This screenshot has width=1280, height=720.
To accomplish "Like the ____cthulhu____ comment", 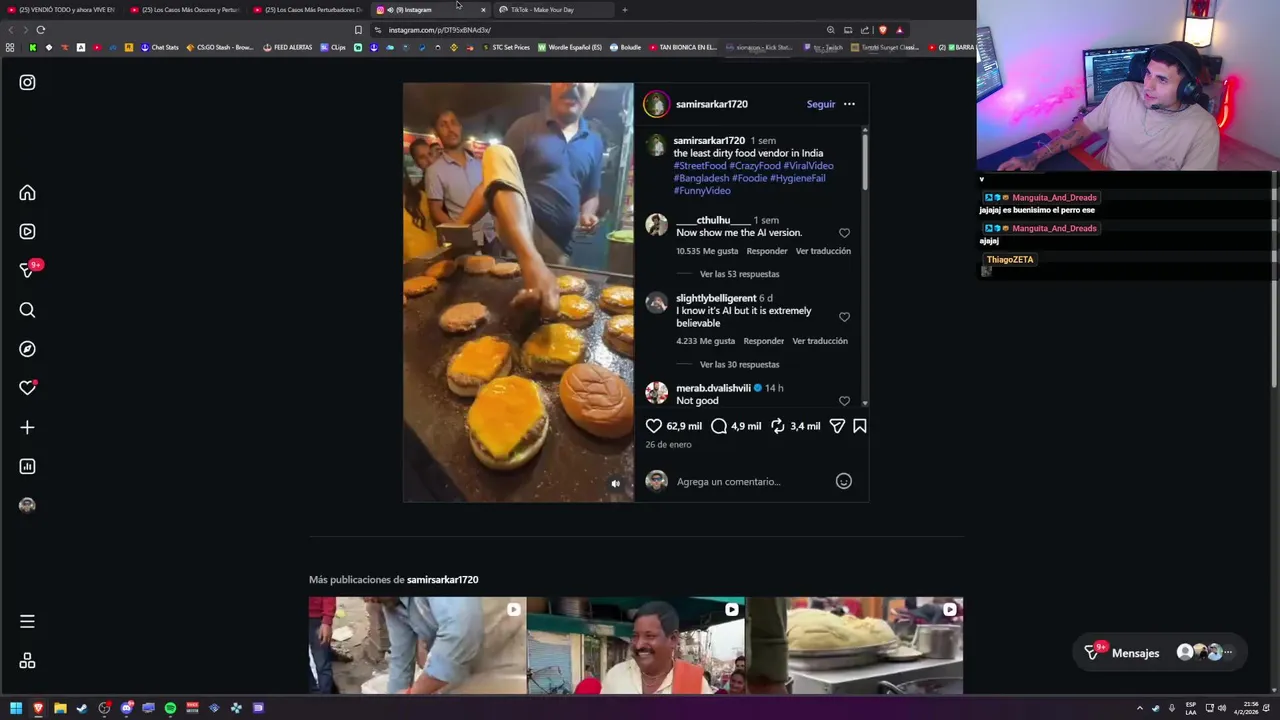I will pyautogui.click(x=844, y=233).
